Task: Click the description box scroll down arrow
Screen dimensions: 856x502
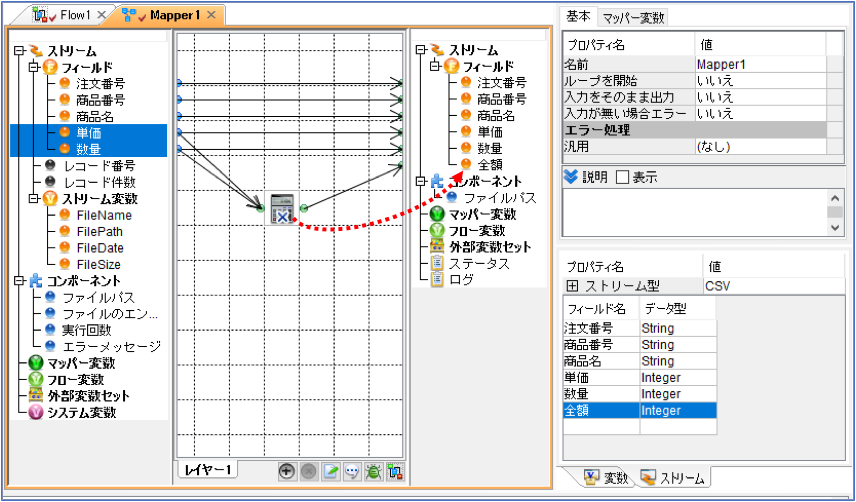Action: click(835, 228)
